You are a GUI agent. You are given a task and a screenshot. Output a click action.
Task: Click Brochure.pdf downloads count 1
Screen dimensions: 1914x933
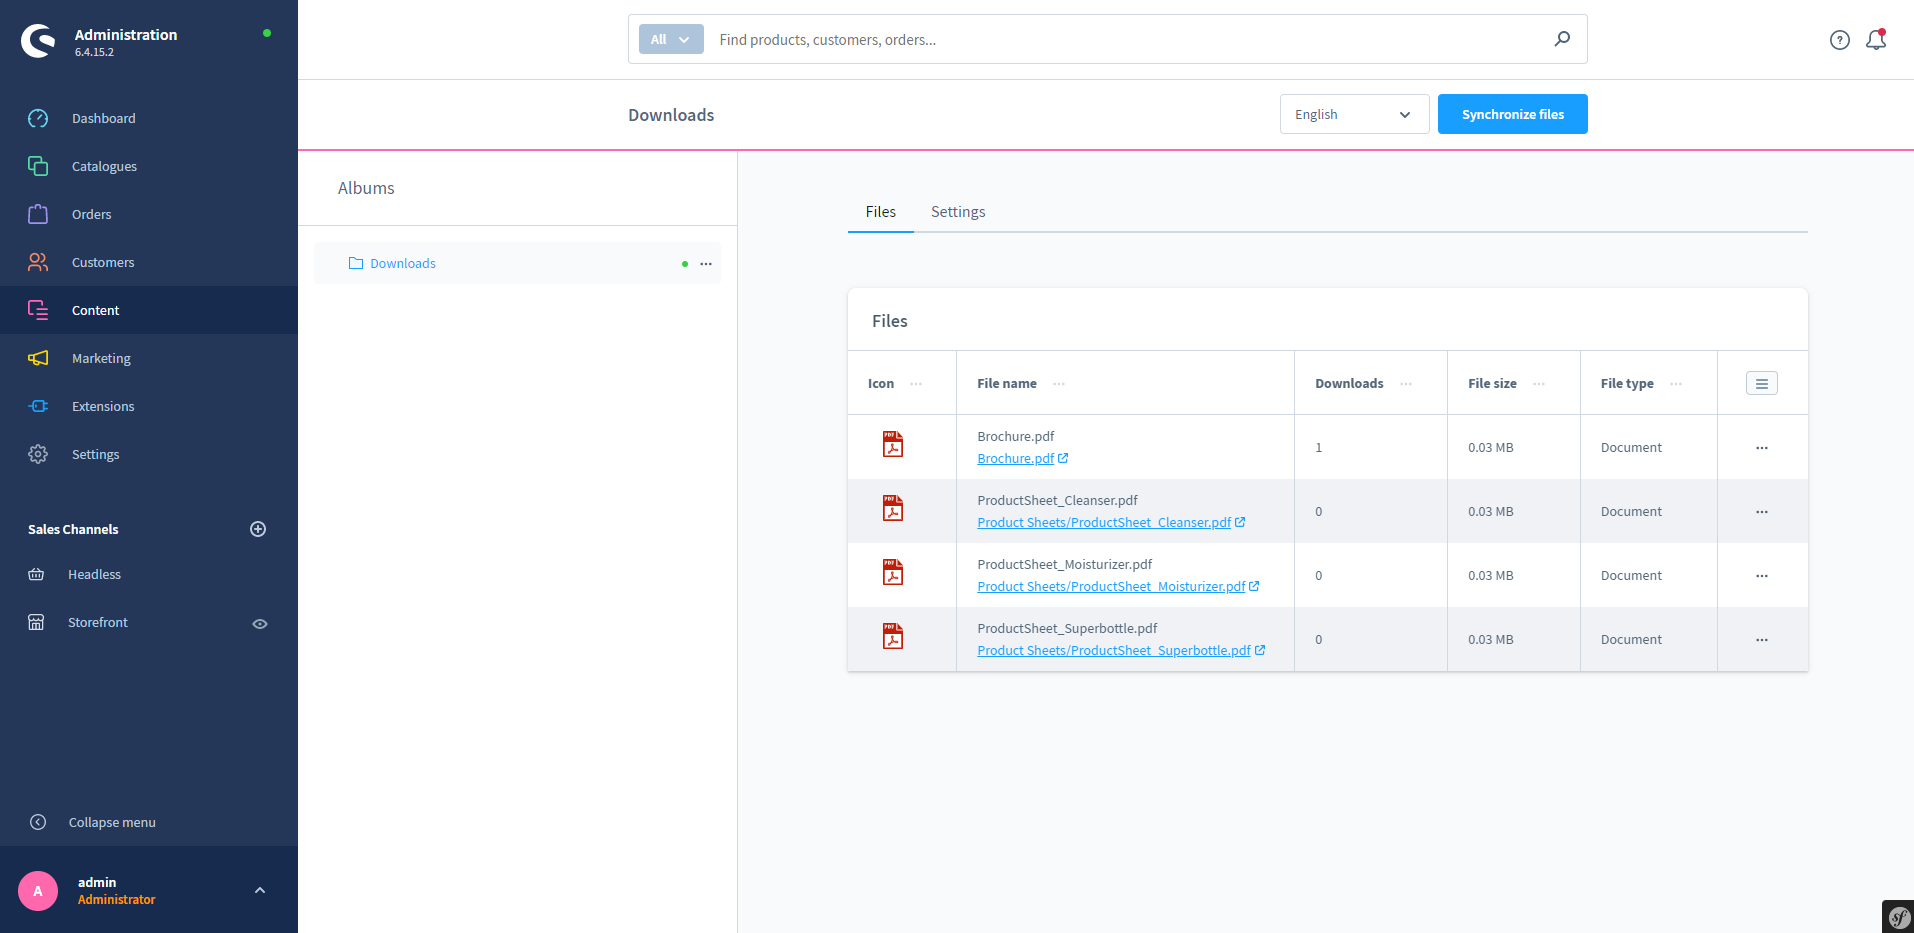[1319, 448]
